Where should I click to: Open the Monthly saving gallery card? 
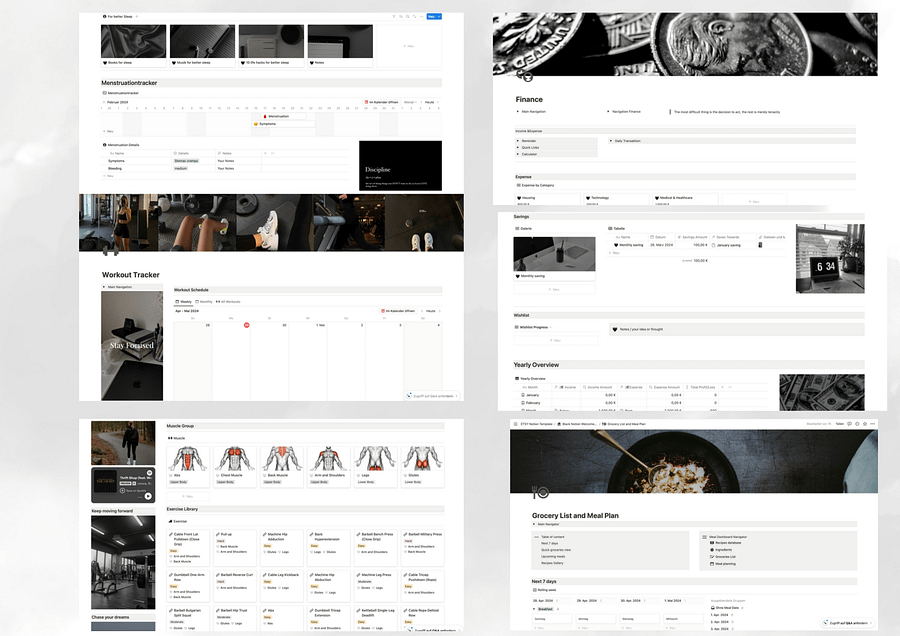(554, 258)
